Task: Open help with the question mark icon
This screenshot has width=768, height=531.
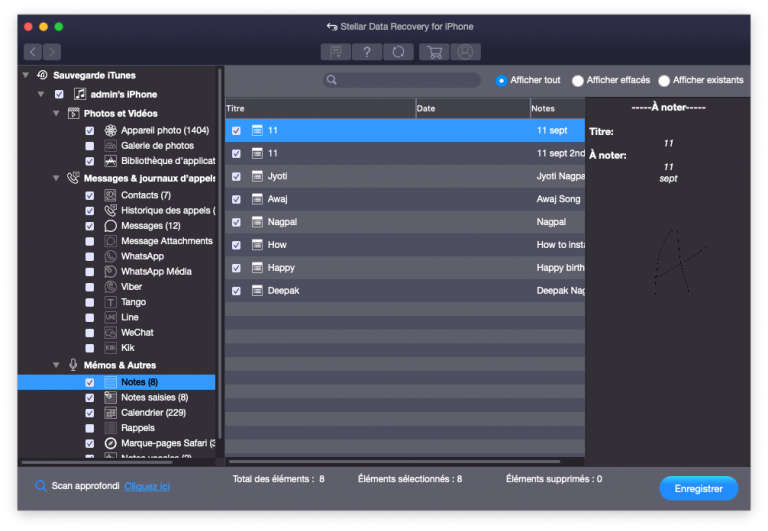Action: coord(367,51)
